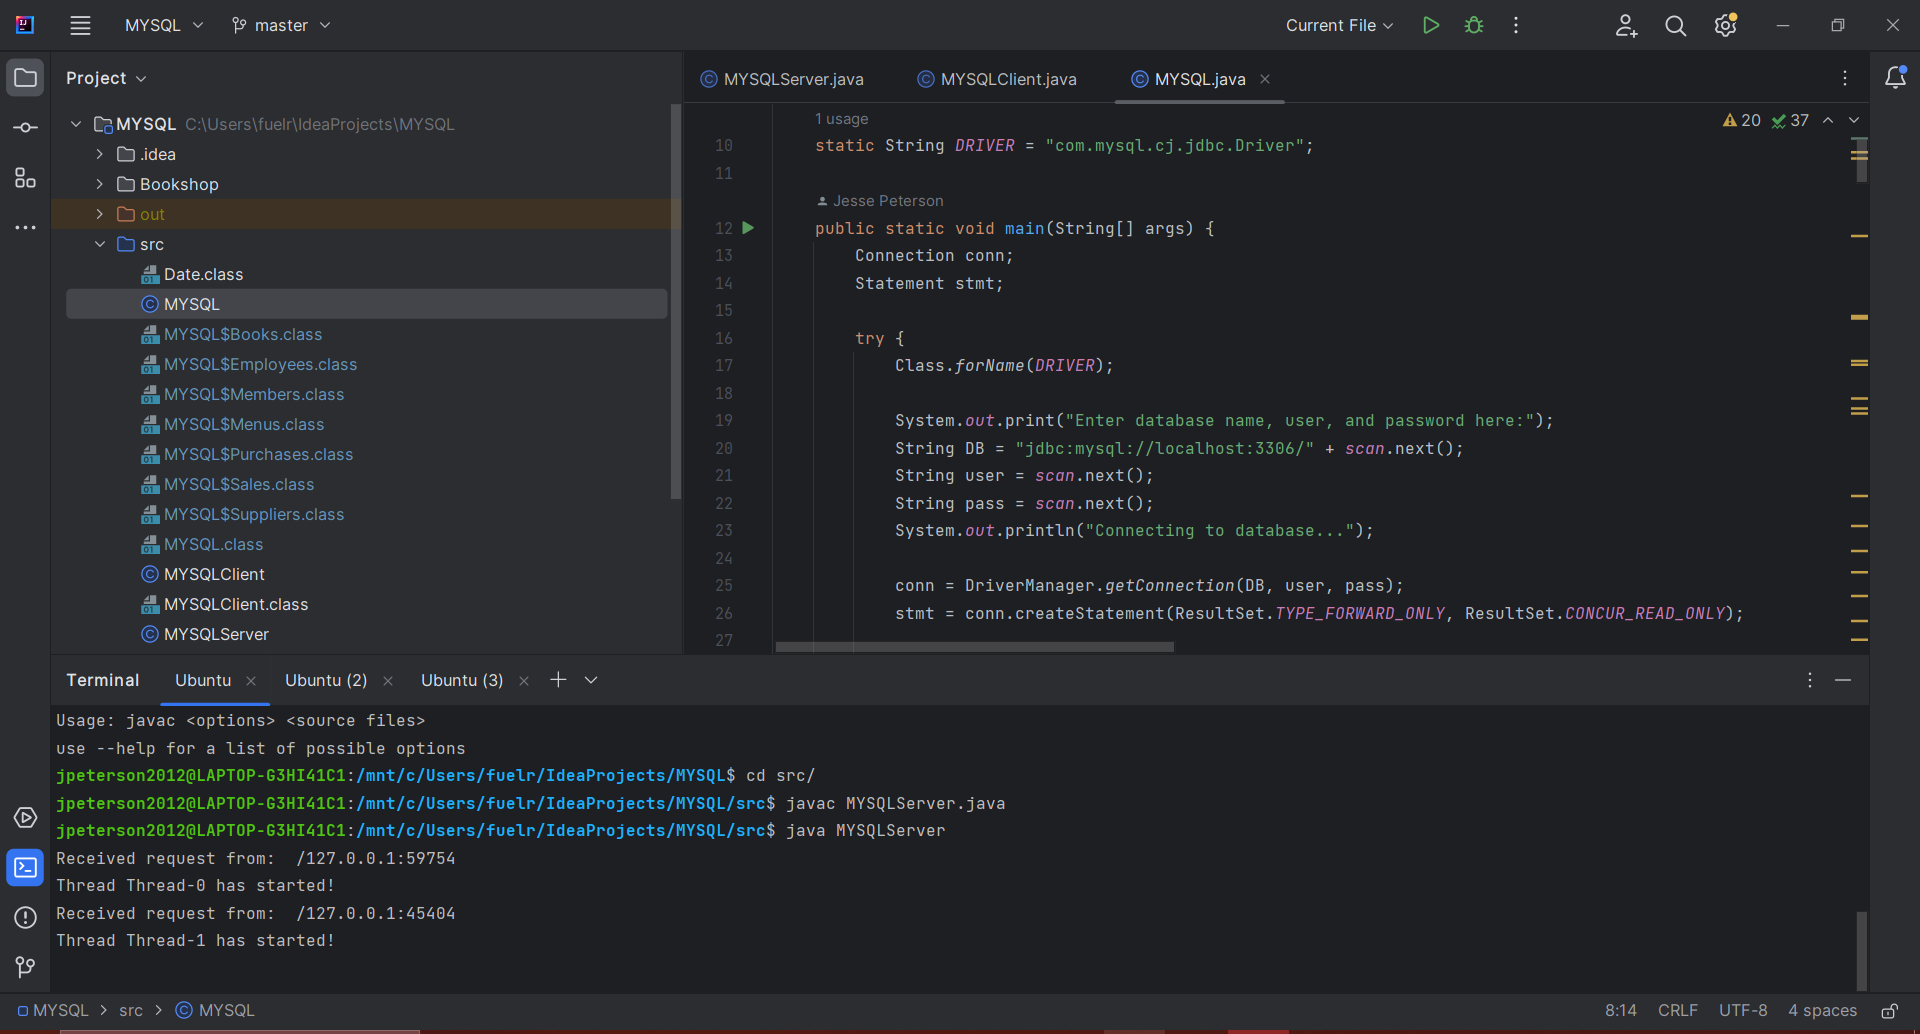1920x1034 pixels.
Task: Open line:column 8:14 go-to dialog
Action: pos(1620,1011)
